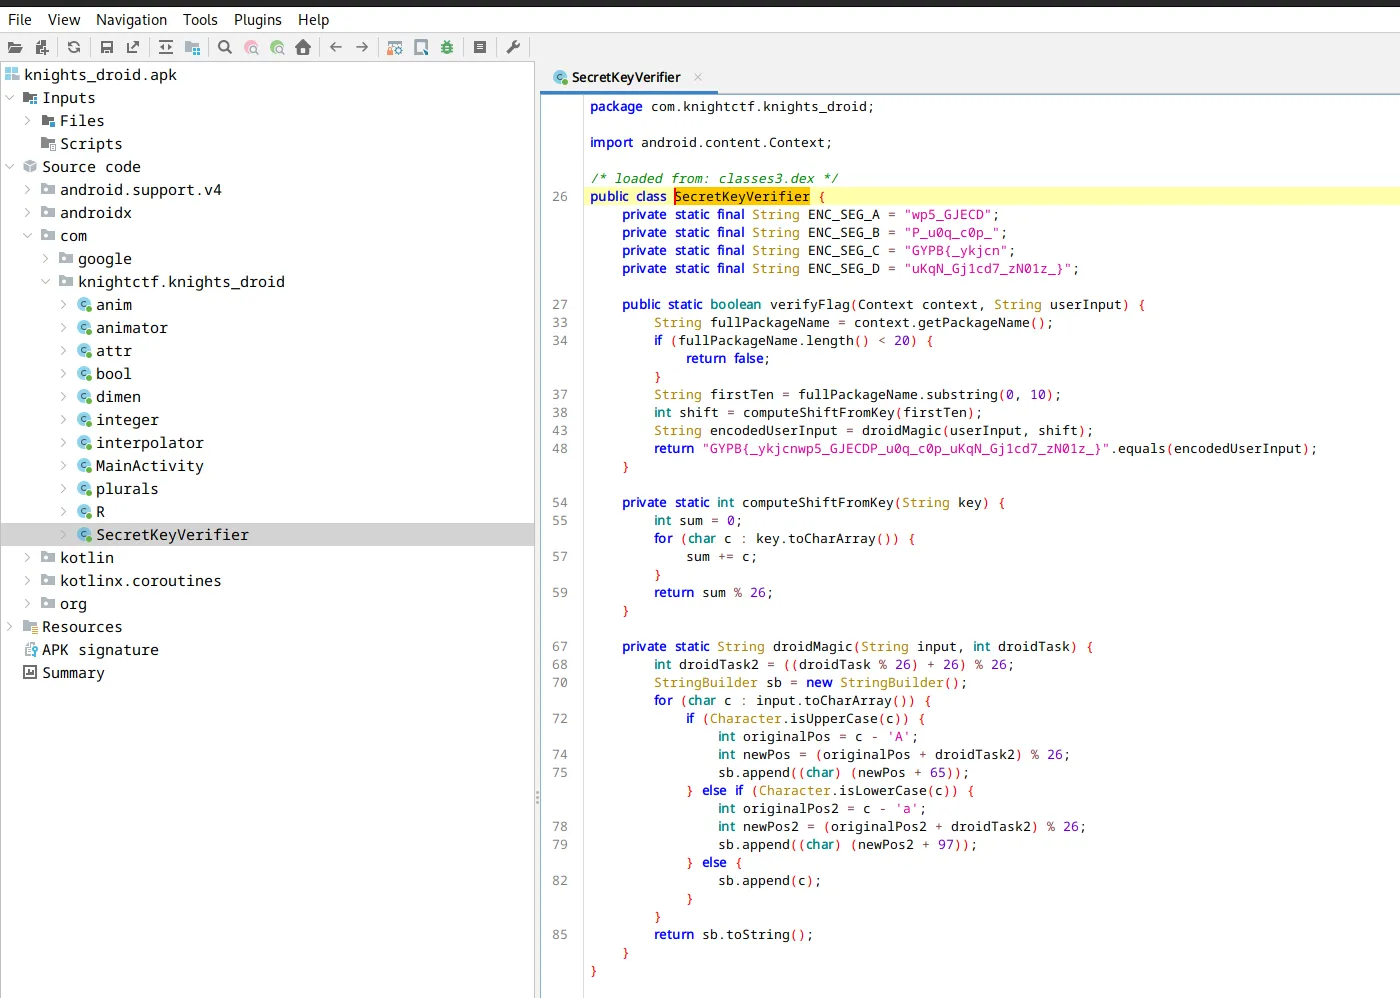This screenshot has width=1400, height=998.
Task: Toggle flatten packages view
Action: tap(193, 47)
